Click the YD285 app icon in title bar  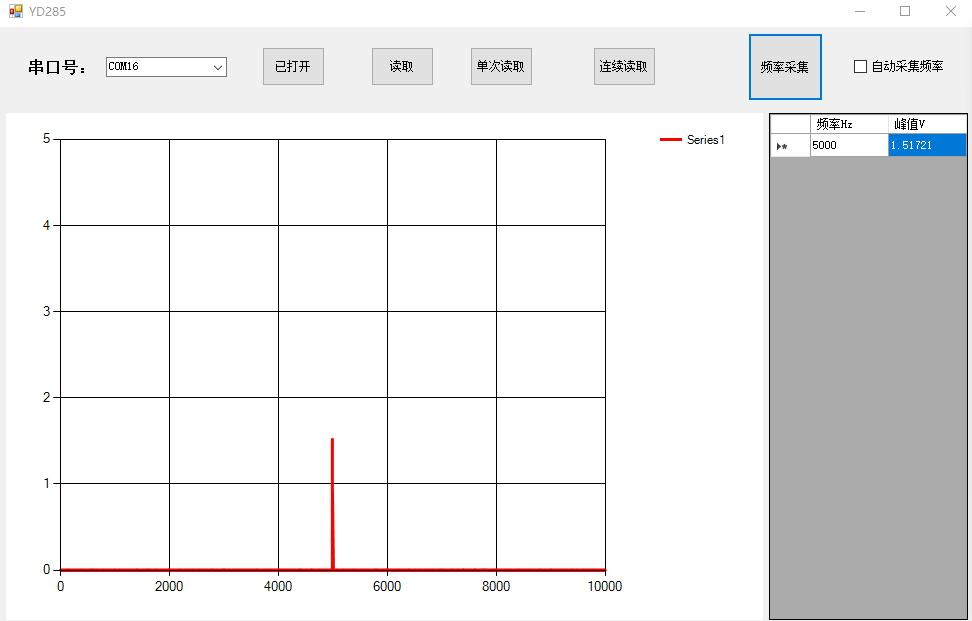(x=16, y=11)
